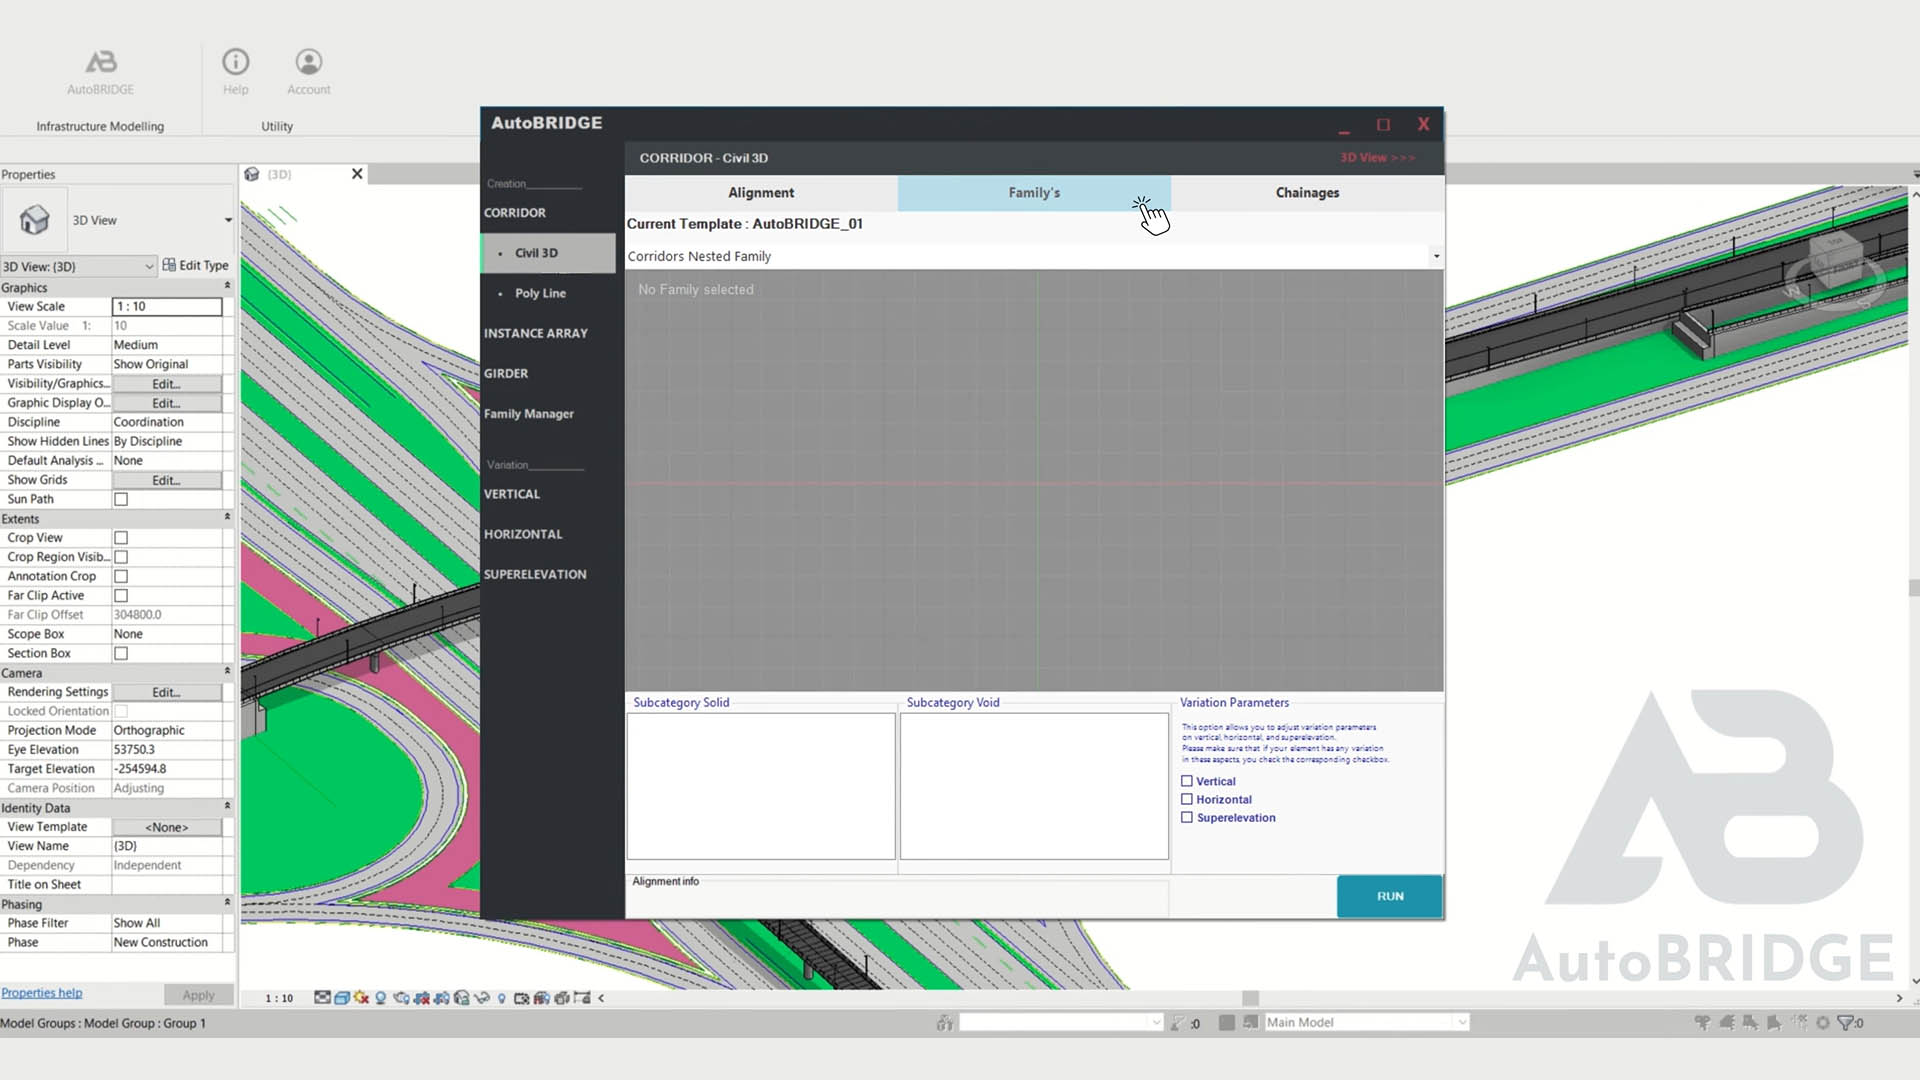Click the selection Filter funnel icon
The image size is (1920, 1080).
pos(1846,1023)
